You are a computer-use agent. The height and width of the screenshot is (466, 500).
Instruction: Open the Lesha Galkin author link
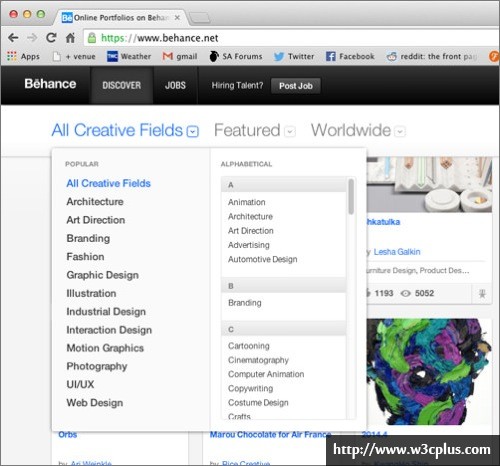click(397, 252)
